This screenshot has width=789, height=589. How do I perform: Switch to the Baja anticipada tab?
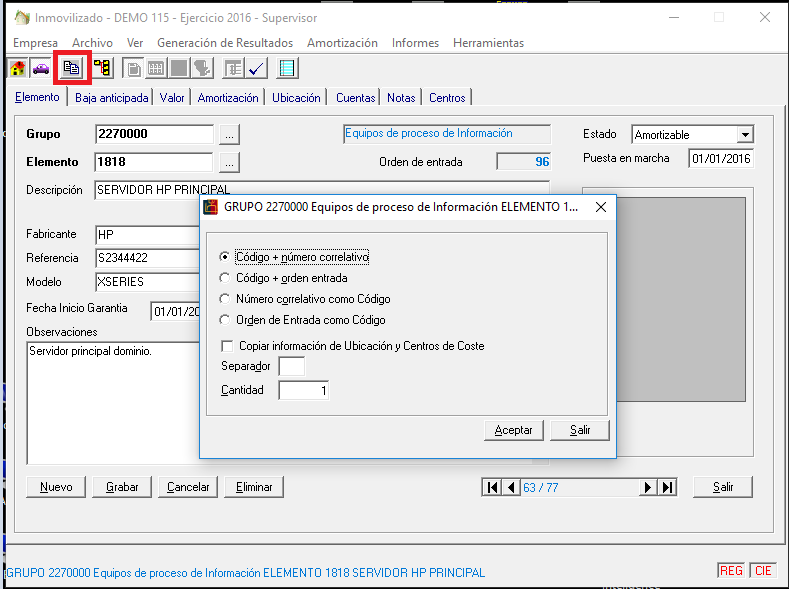click(x=111, y=98)
